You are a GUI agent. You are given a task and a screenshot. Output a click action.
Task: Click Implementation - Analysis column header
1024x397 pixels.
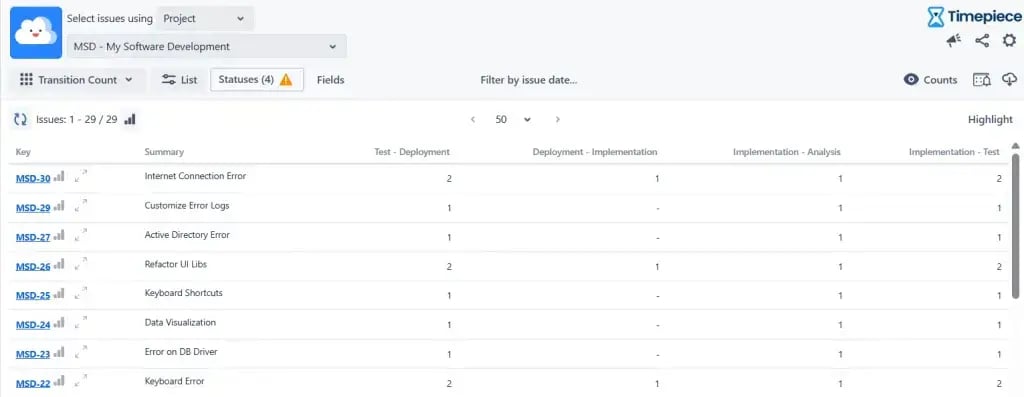787,151
